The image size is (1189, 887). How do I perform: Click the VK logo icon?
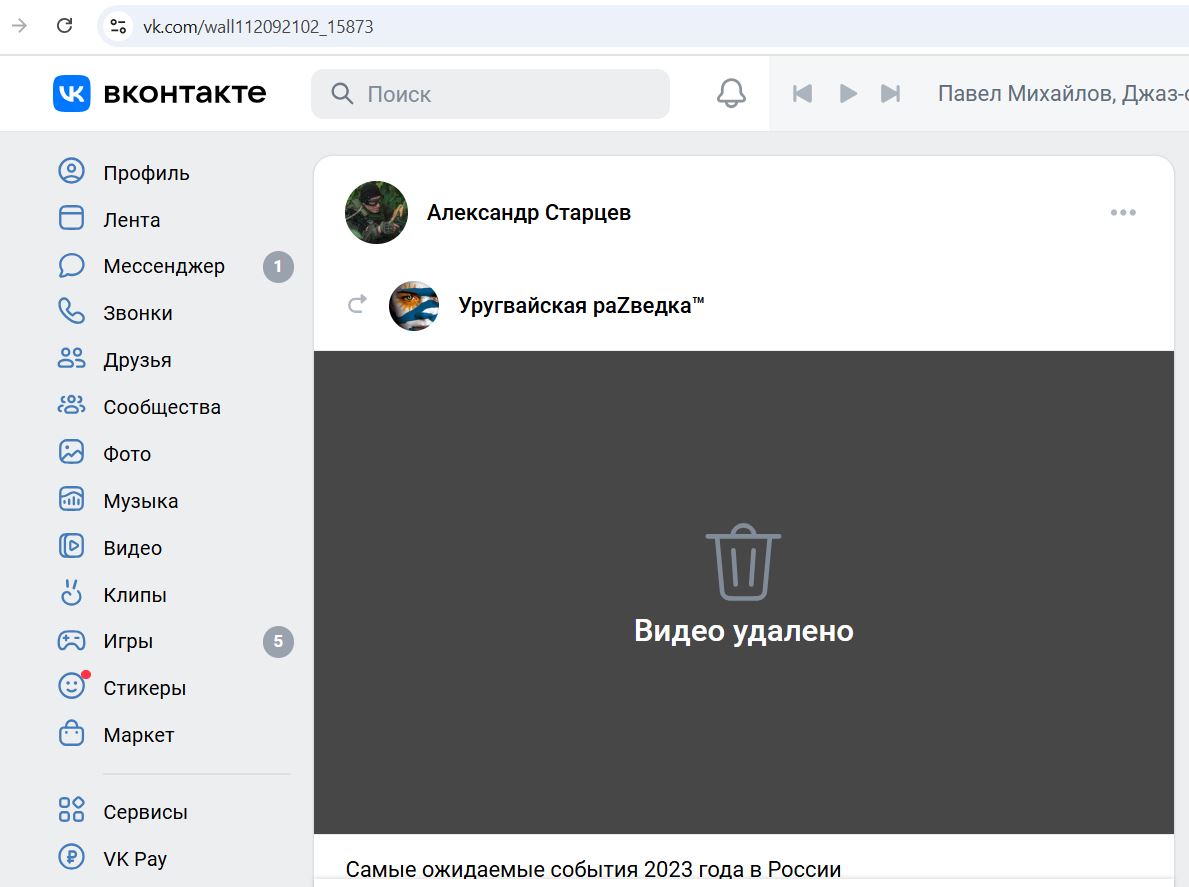(71, 93)
